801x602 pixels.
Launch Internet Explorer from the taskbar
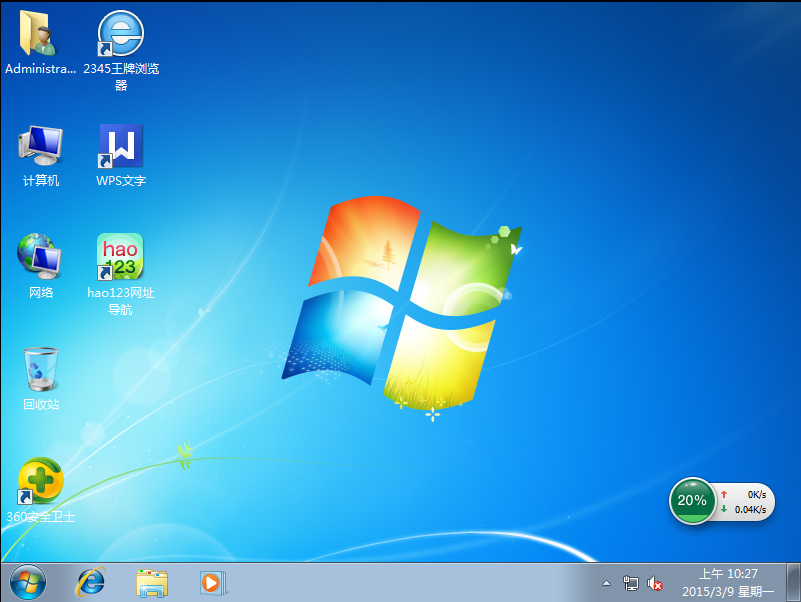tap(90, 583)
